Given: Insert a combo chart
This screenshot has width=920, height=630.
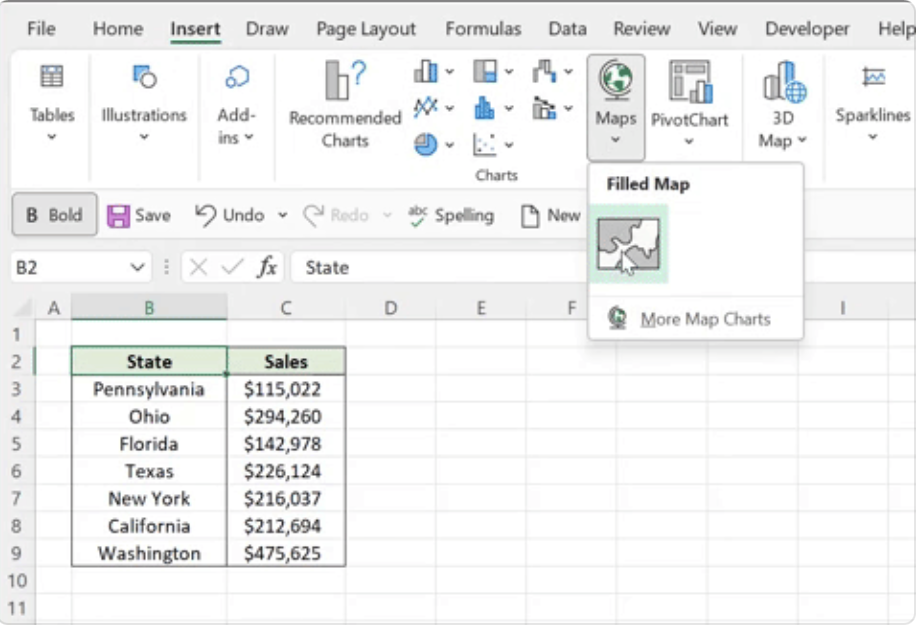Looking at the screenshot, I should point(544,108).
